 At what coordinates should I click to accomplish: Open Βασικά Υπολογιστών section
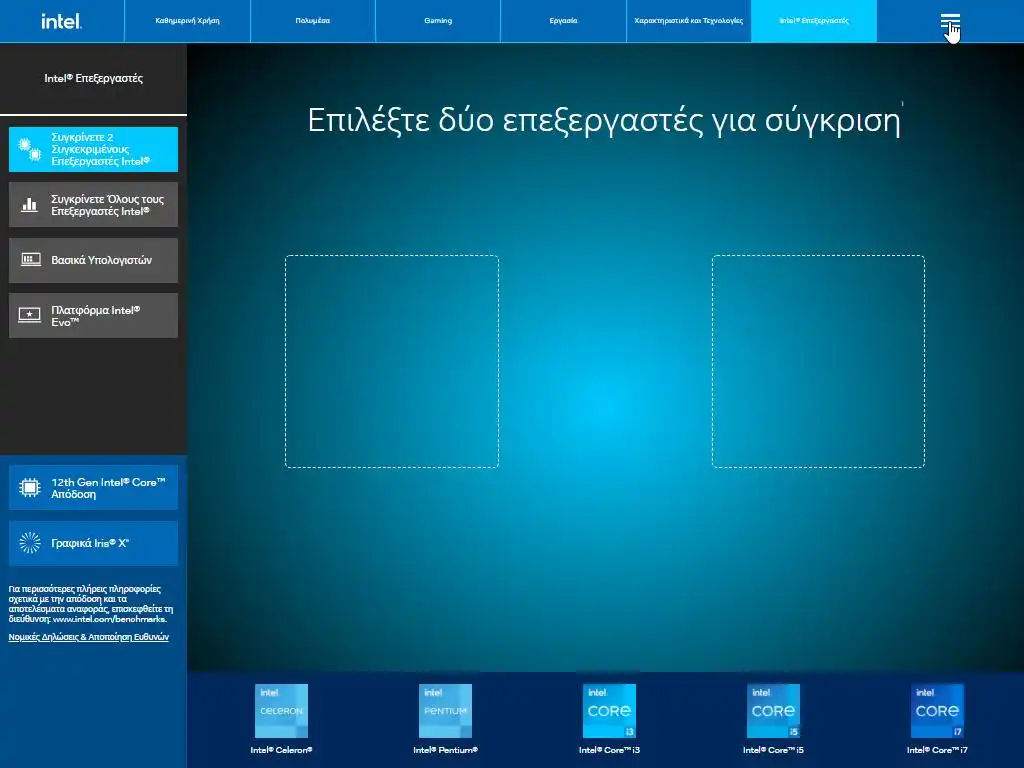93,260
